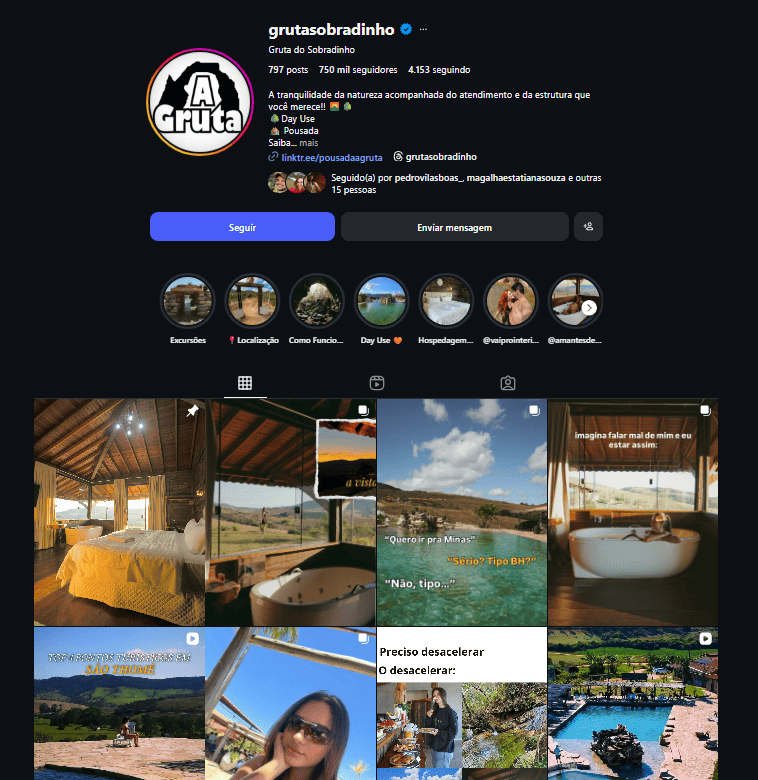View the 4.153 seguindo list
The width and height of the screenshot is (758, 780).
coord(439,70)
